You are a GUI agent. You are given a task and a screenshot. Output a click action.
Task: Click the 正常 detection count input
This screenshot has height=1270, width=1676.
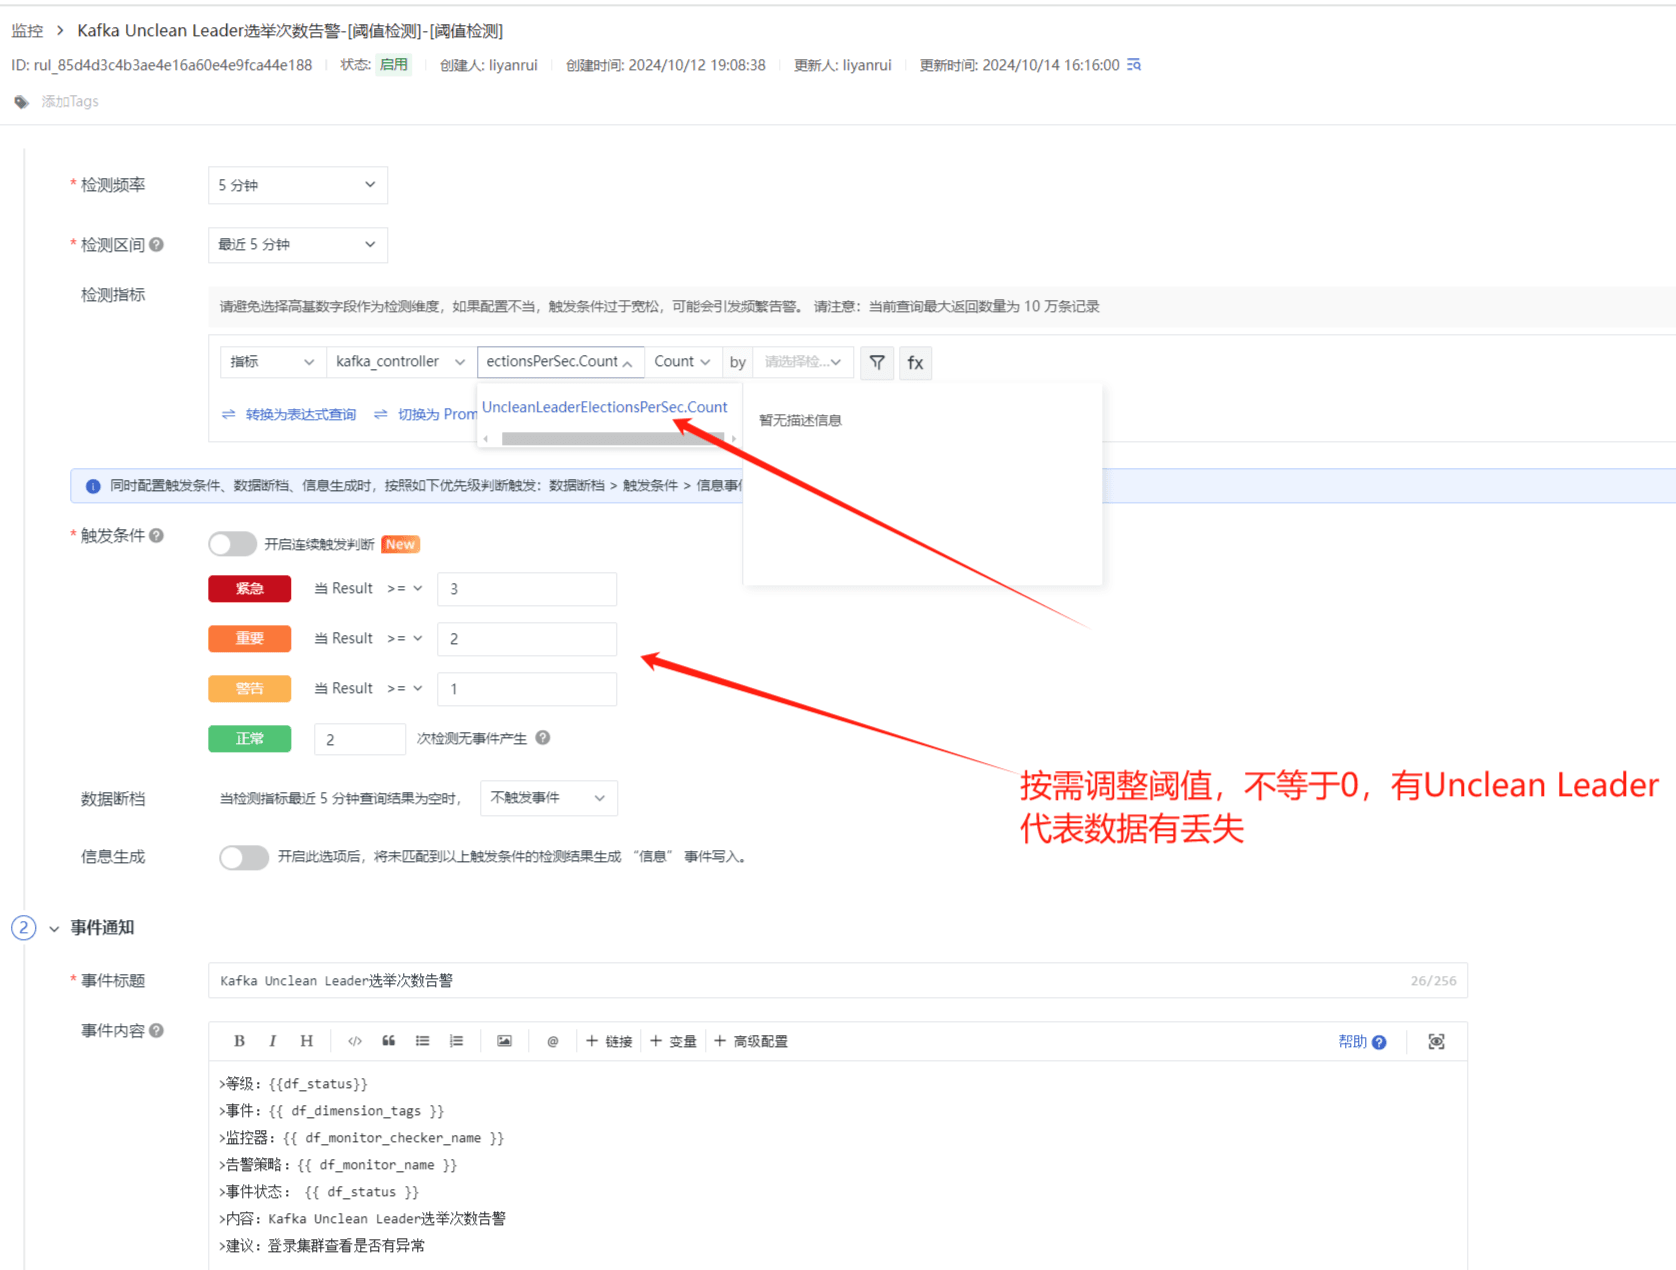click(x=359, y=739)
